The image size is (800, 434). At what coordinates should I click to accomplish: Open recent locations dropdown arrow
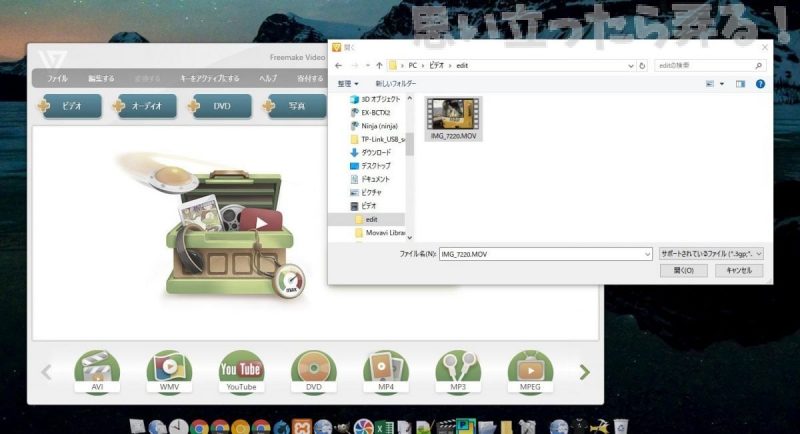coord(367,66)
